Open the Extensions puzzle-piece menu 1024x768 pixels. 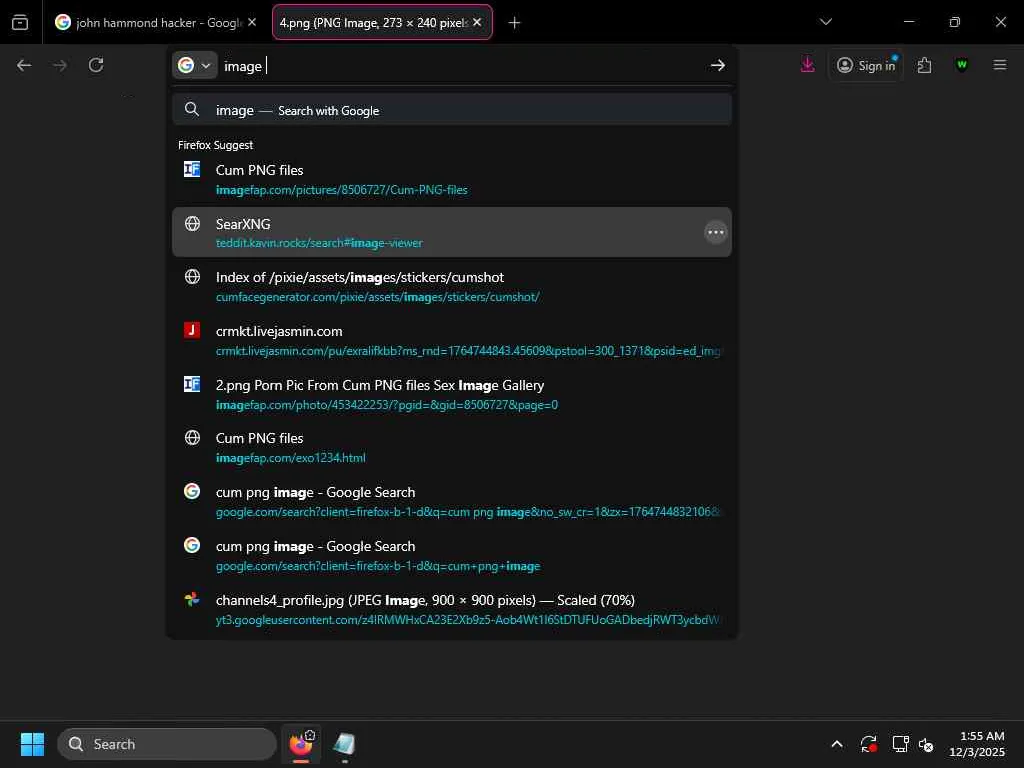click(x=924, y=65)
